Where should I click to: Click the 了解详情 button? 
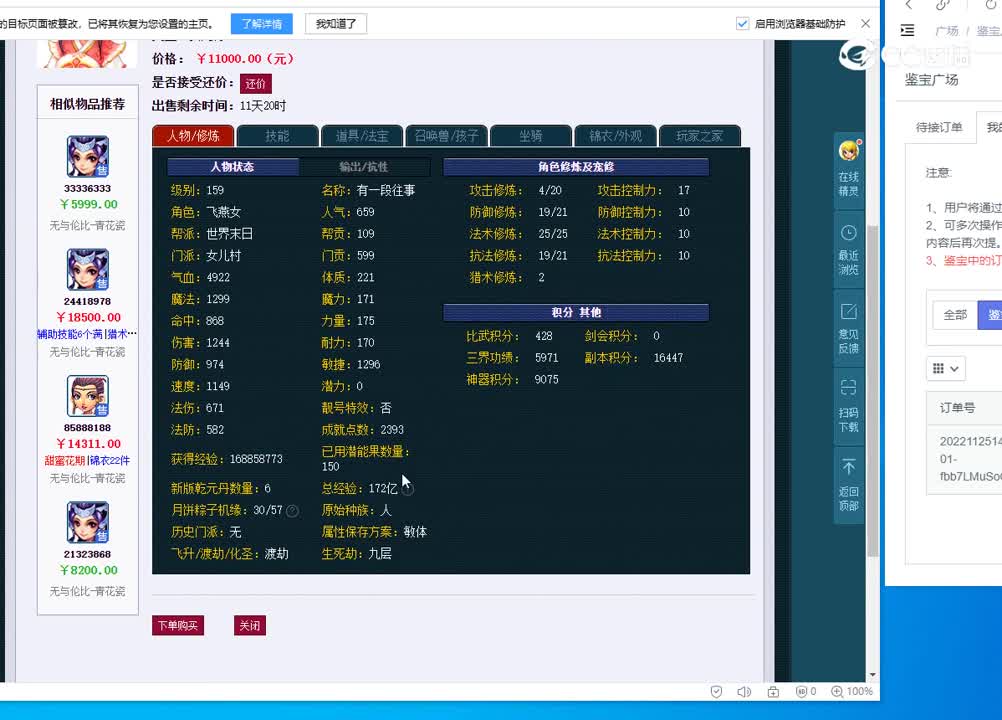[261, 24]
